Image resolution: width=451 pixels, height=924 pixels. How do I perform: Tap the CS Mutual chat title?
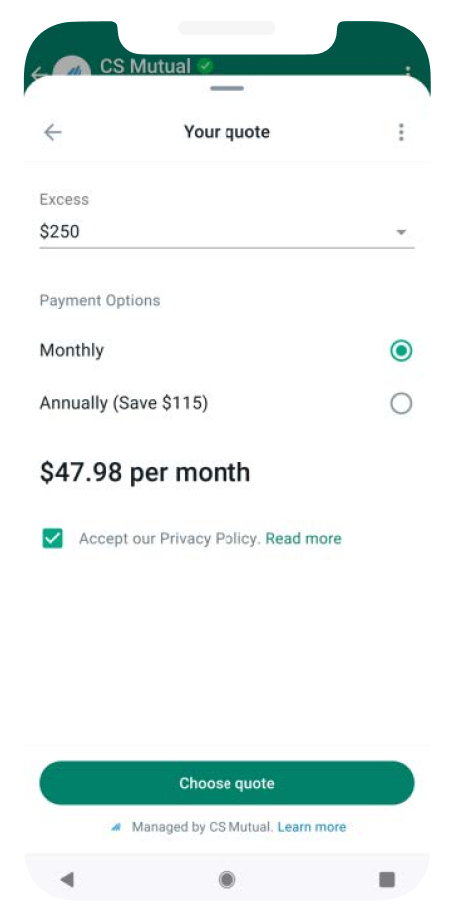(145, 66)
